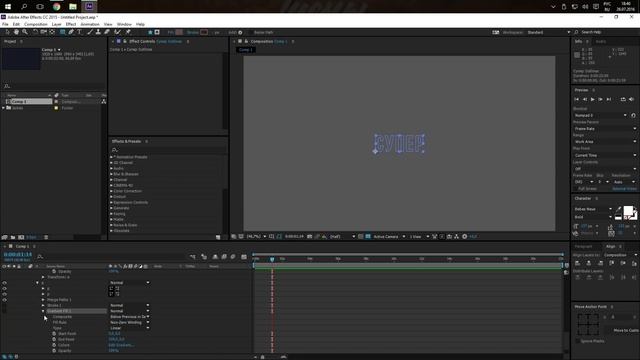The width and height of the screenshot is (640, 360).
Task: Toggle loop option in Preview panel
Action: (623, 99)
